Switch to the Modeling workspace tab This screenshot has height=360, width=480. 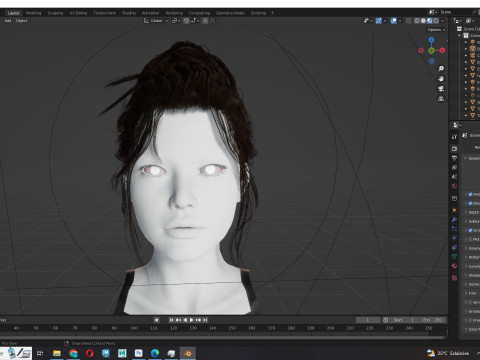coord(33,13)
